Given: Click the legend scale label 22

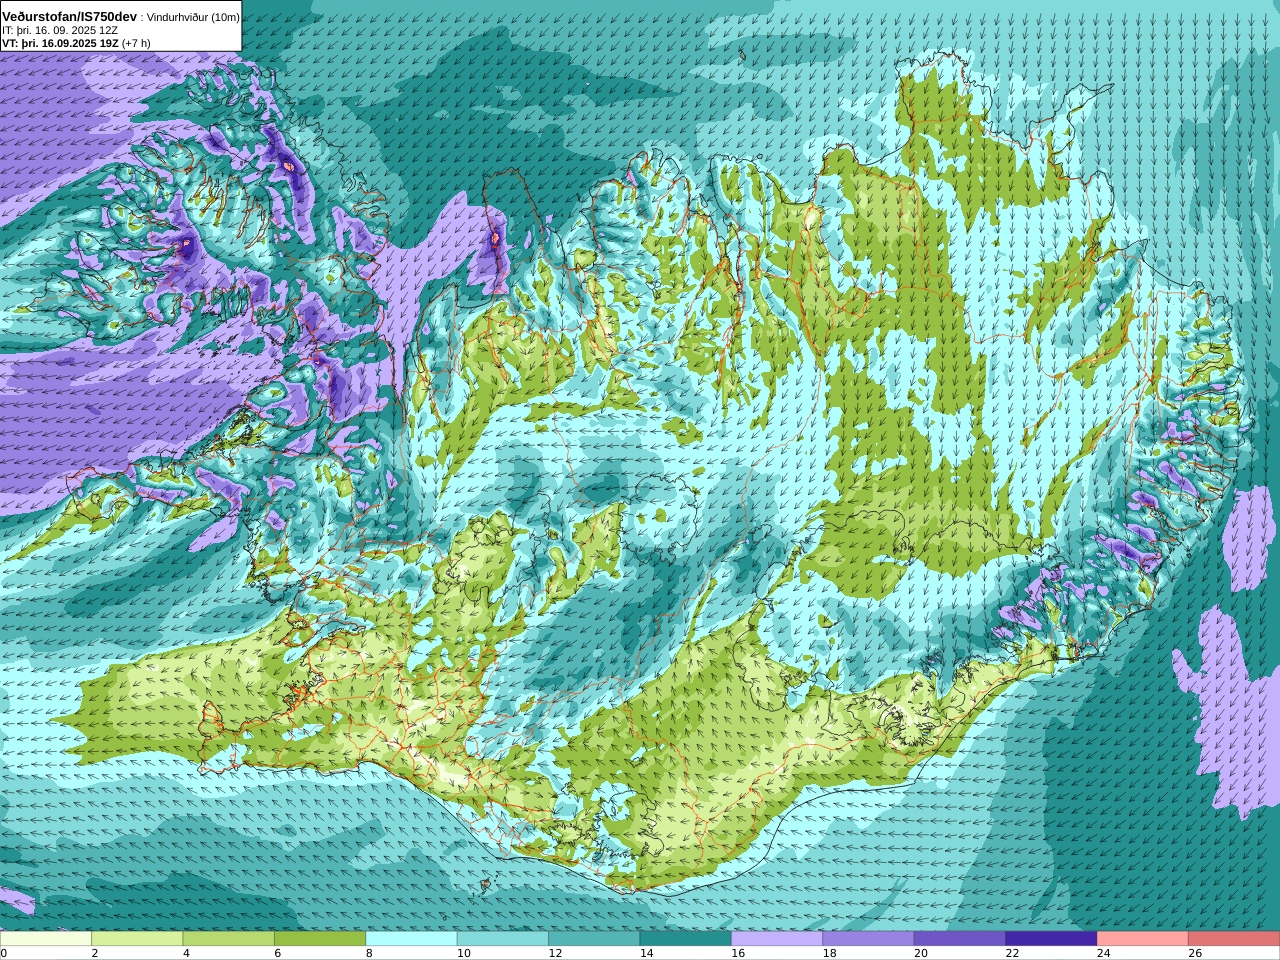Looking at the screenshot, I should [x=1012, y=953].
